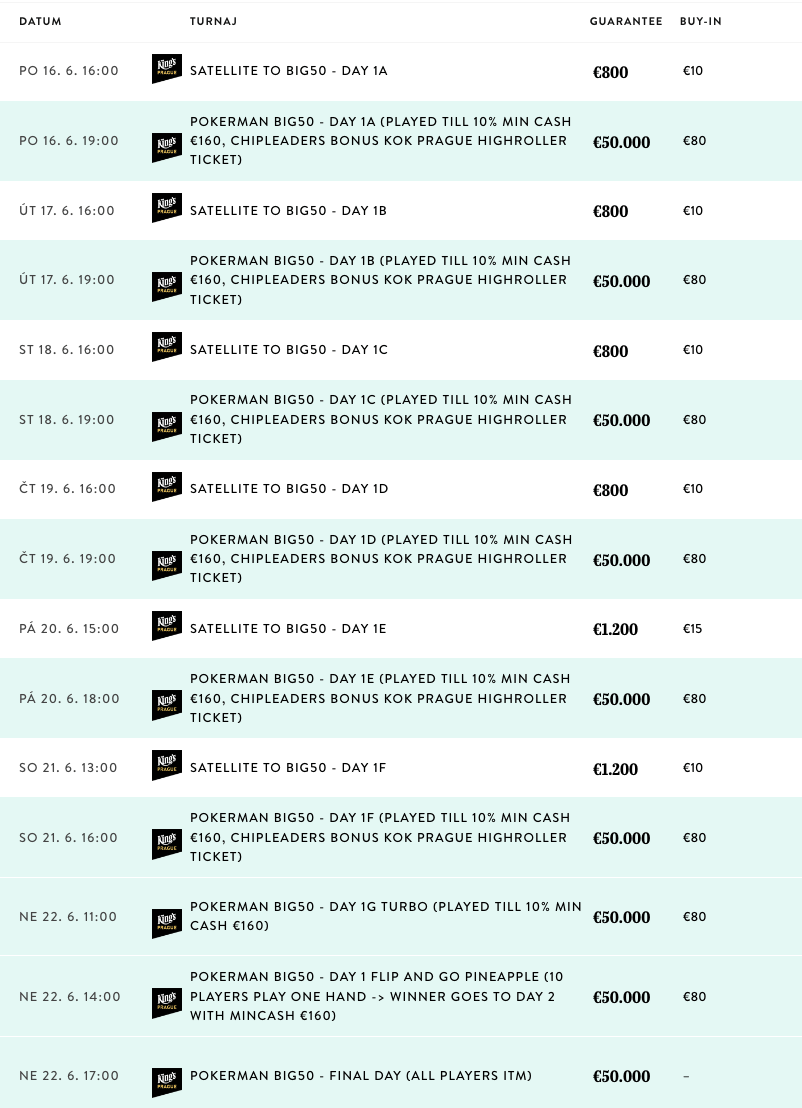The height and width of the screenshot is (1108, 802).
Task: Click King's logo on Pokerman Day 1D row
Action: click(x=167, y=565)
